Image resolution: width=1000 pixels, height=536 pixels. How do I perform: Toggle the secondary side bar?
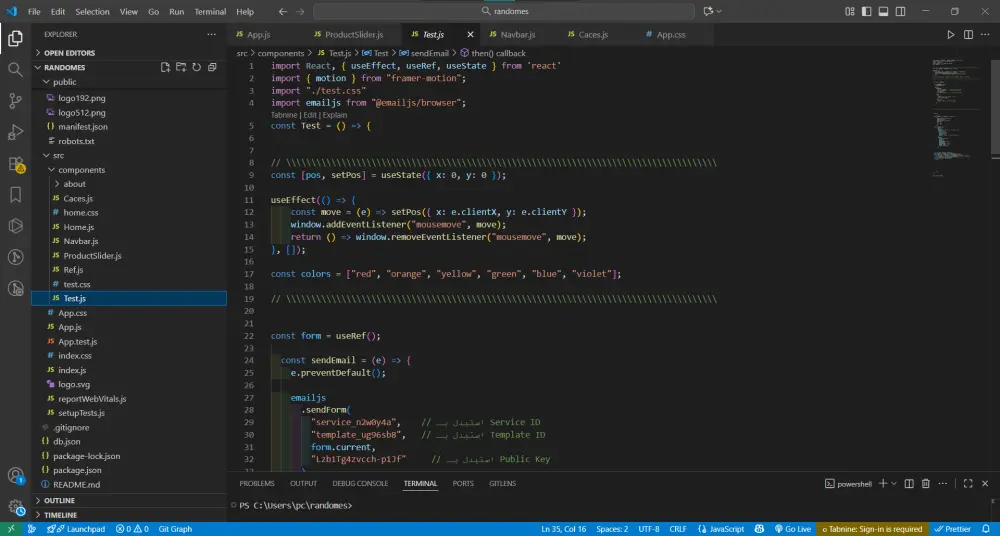click(x=901, y=11)
